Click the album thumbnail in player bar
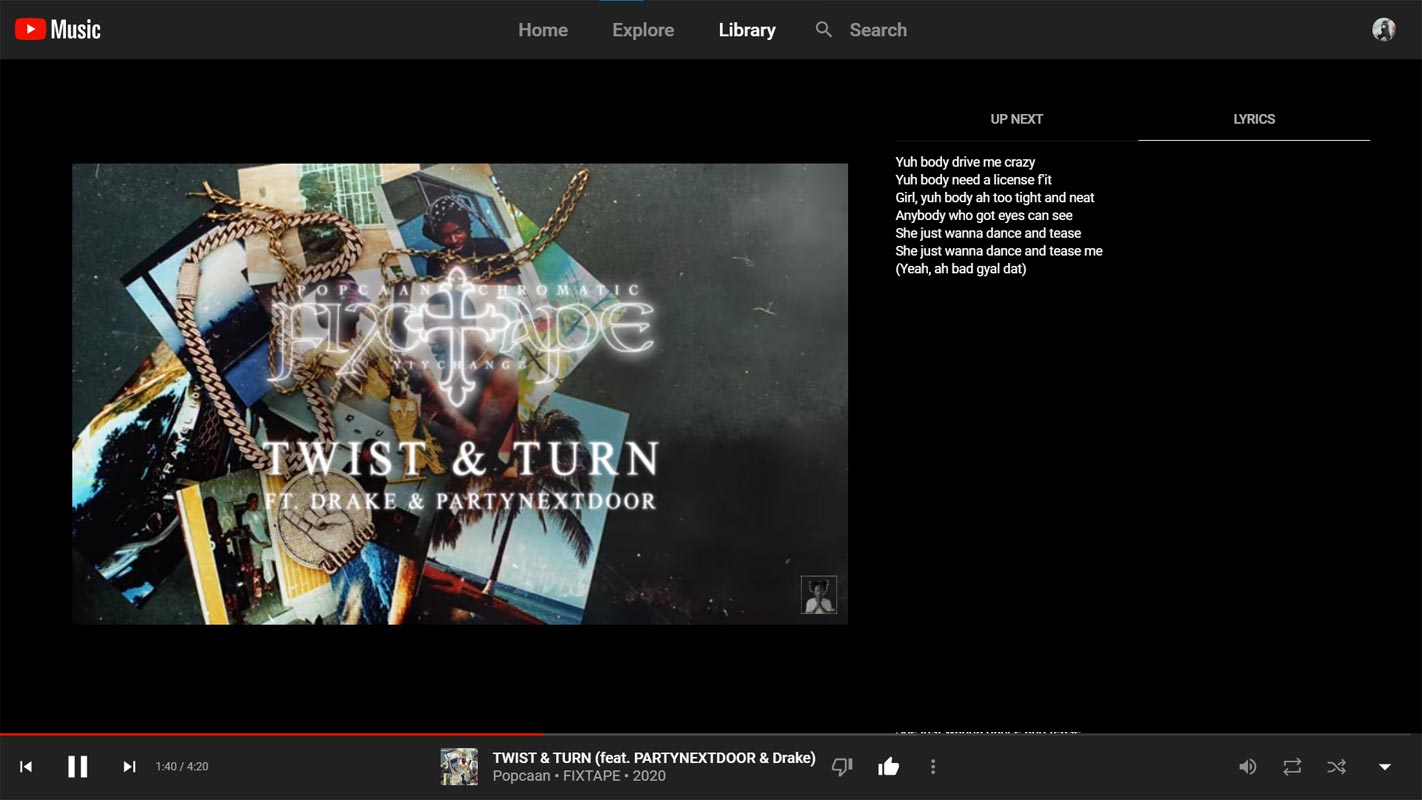1422x800 pixels. (459, 767)
